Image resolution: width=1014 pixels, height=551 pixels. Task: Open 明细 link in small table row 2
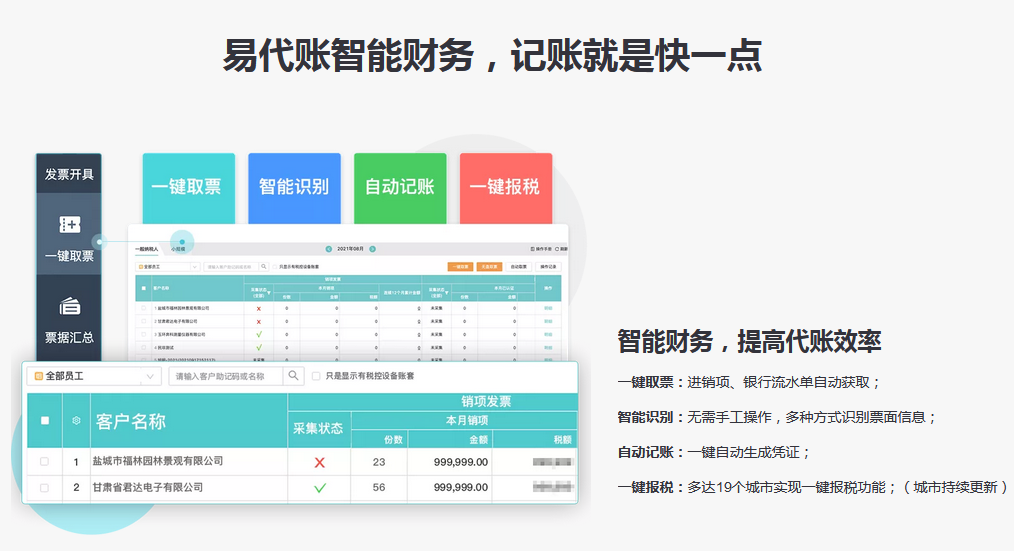click(548, 321)
